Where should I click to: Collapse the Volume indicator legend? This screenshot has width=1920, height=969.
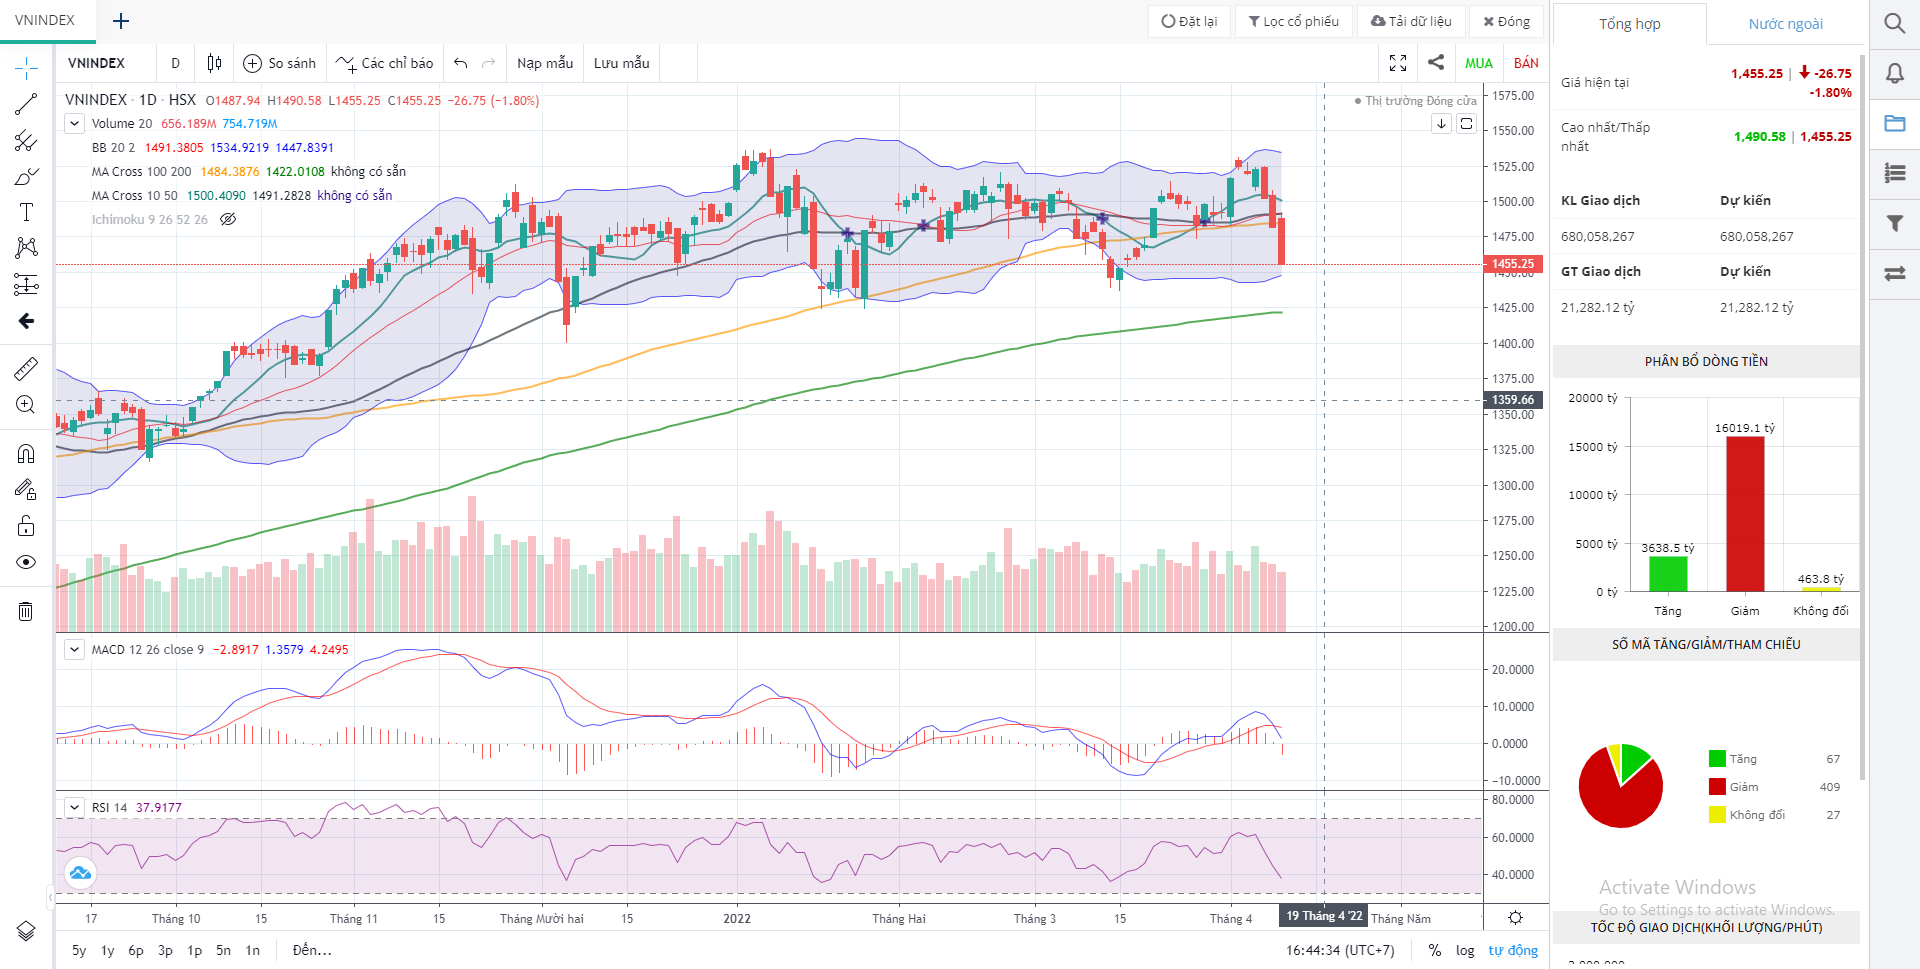coord(74,124)
